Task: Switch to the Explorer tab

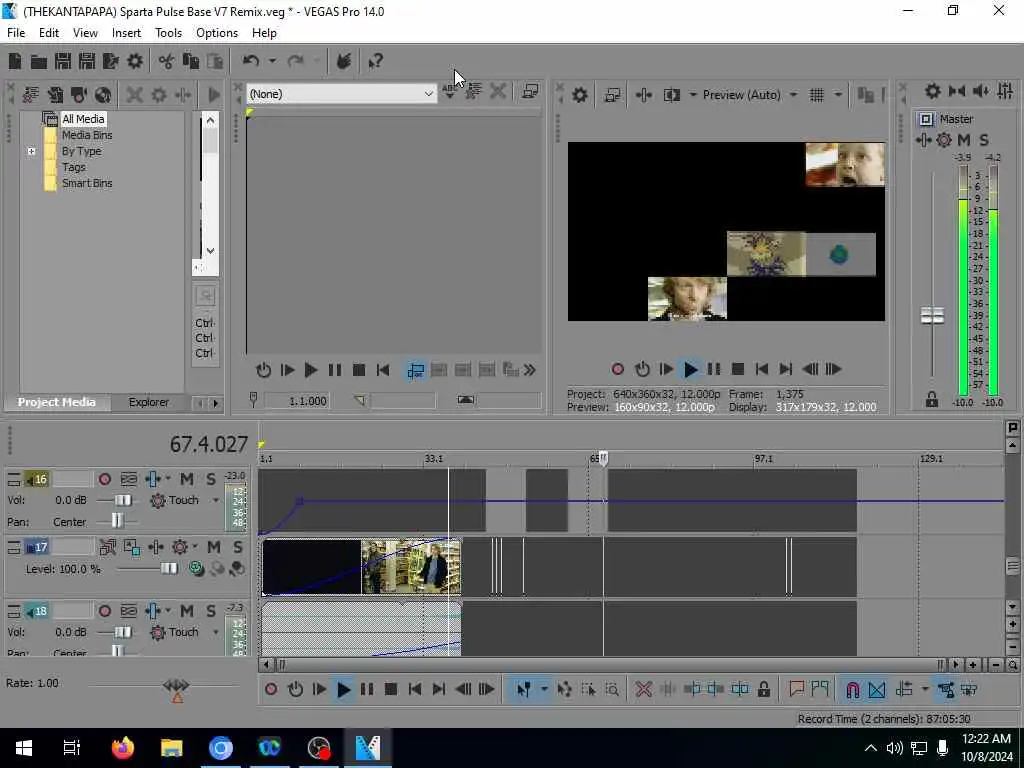Action: (x=149, y=402)
